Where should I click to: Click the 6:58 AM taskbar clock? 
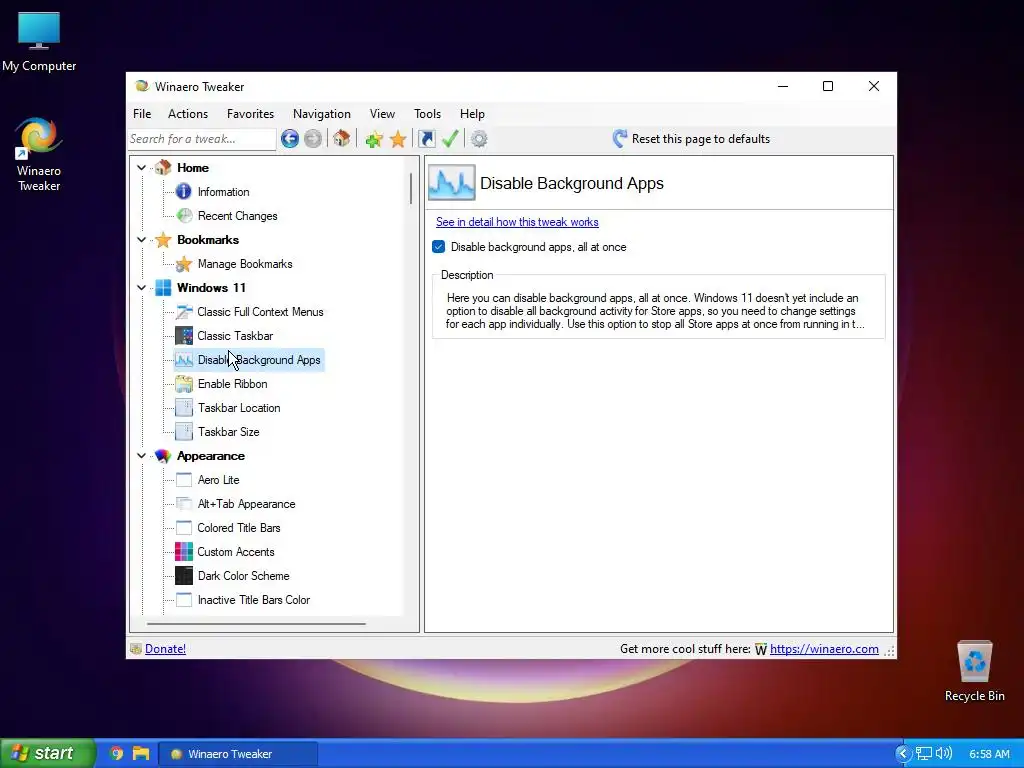(989, 754)
